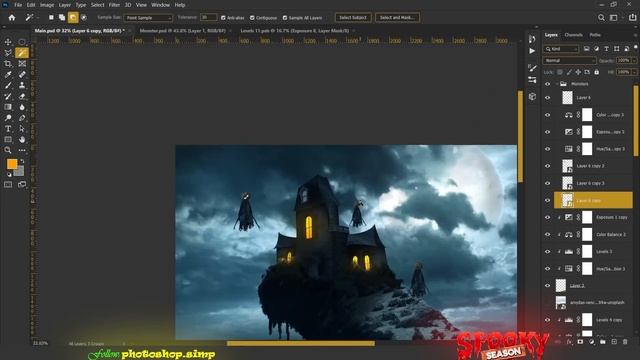Switch to the Monster.psd document tab
640x360 pixels.
[x=182, y=31]
